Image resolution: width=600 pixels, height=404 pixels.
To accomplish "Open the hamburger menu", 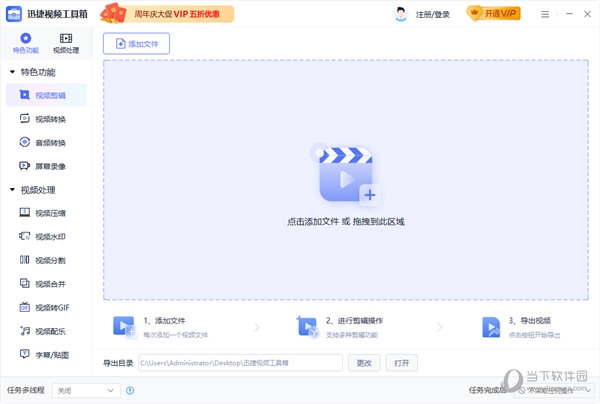I will click(545, 14).
